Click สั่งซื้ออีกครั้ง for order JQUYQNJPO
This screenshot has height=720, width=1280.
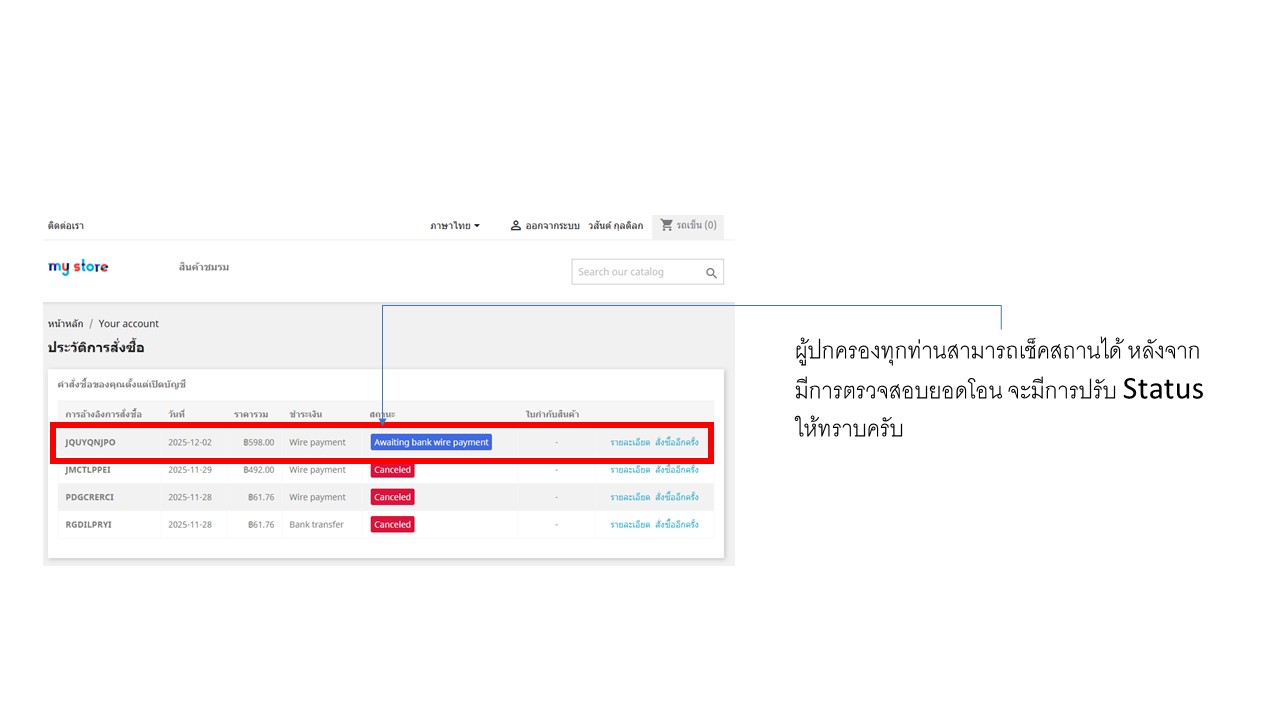[677, 442]
